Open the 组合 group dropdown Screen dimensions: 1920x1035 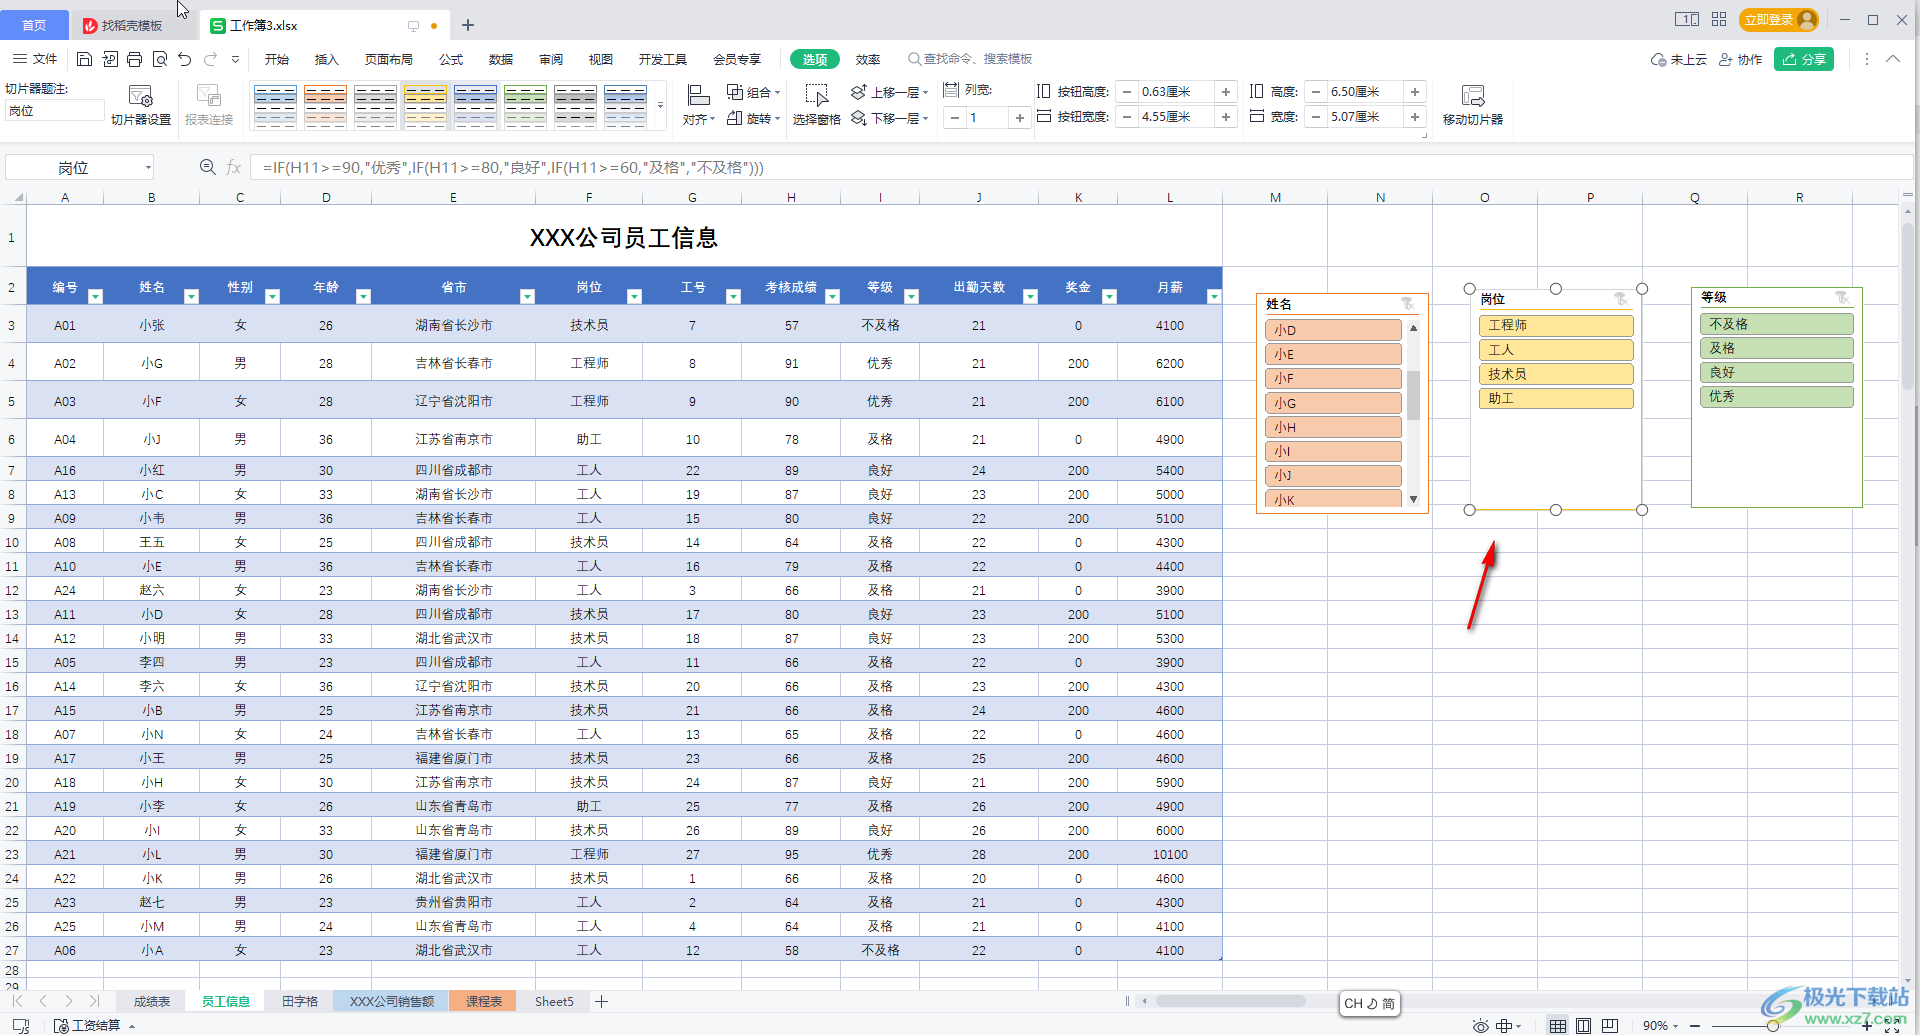click(754, 92)
